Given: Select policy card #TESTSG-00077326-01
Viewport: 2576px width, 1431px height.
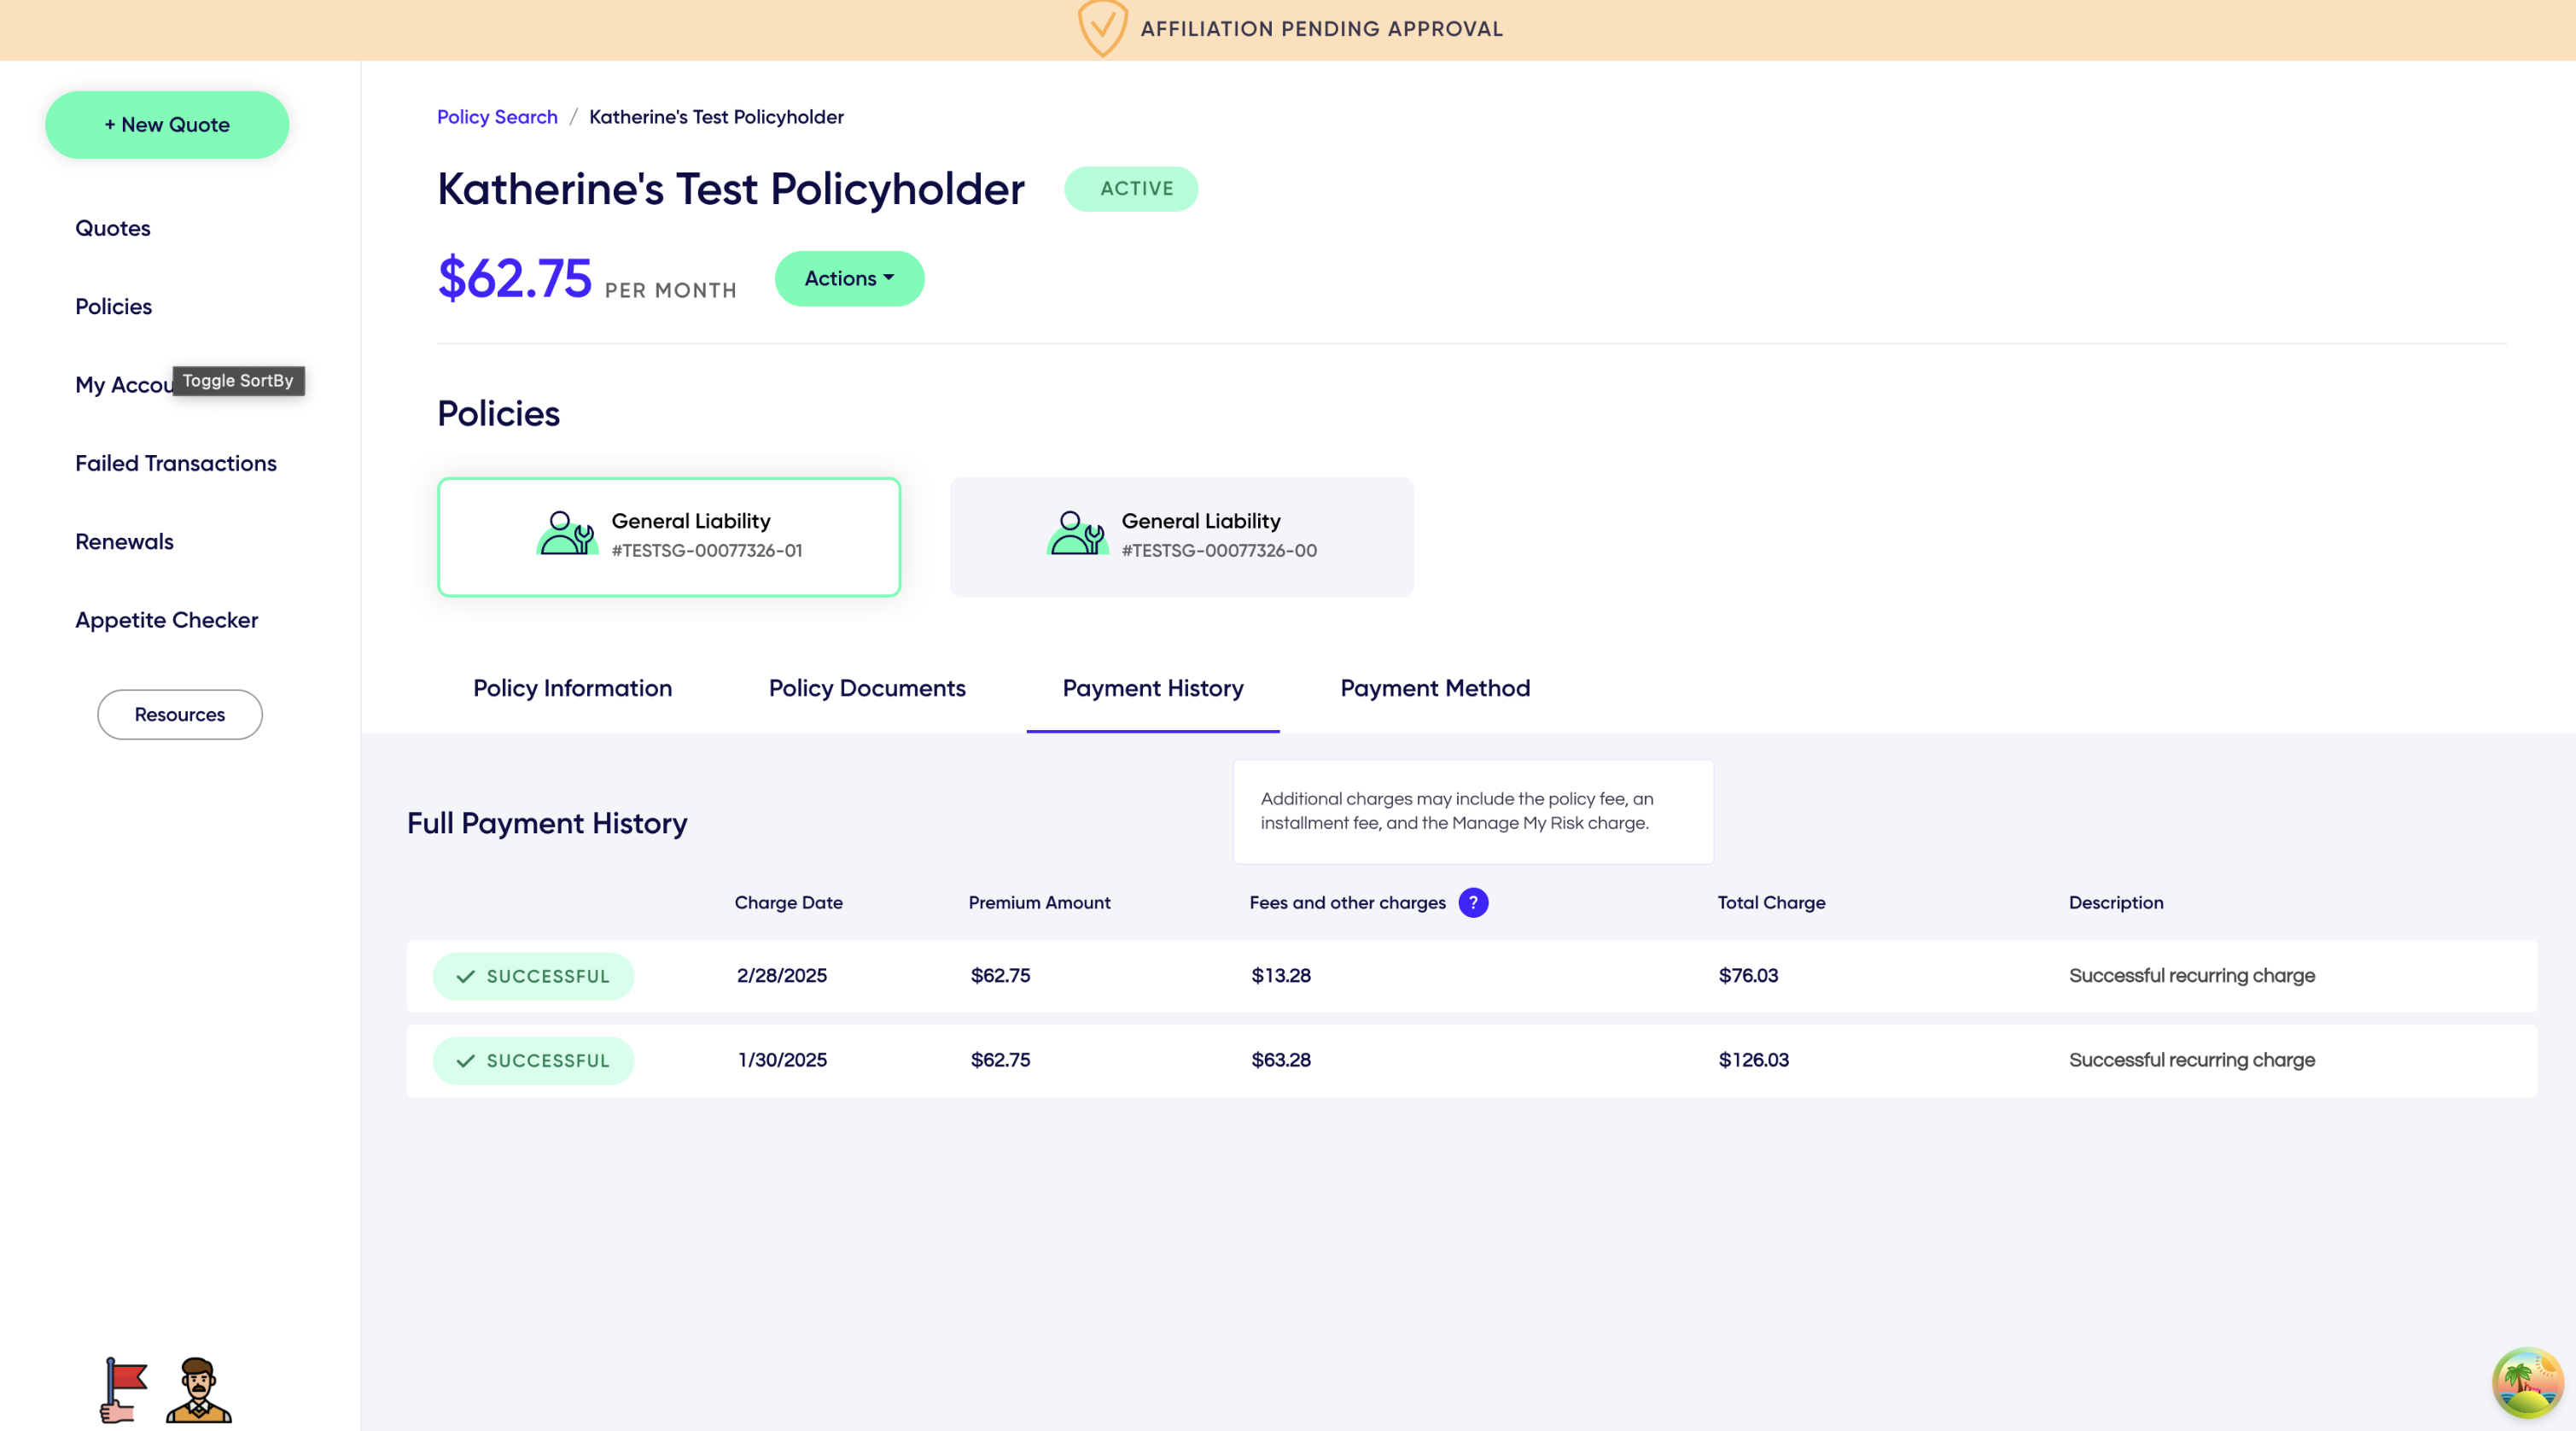Looking at the screenshot, I should 669,537.
